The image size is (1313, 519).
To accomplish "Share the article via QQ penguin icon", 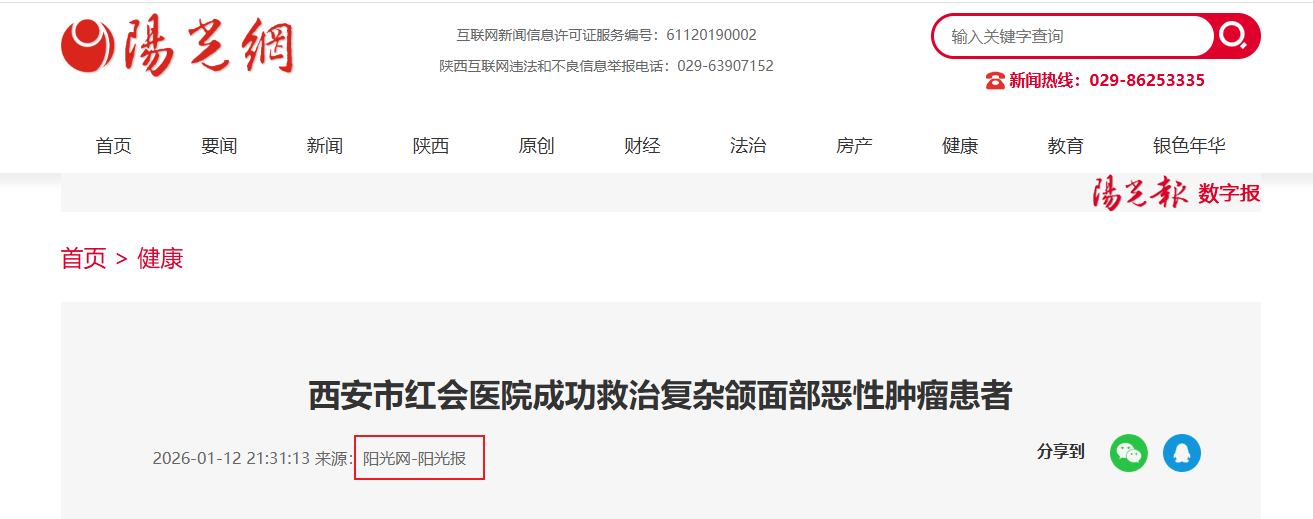I will click(x=1182, y=453).
